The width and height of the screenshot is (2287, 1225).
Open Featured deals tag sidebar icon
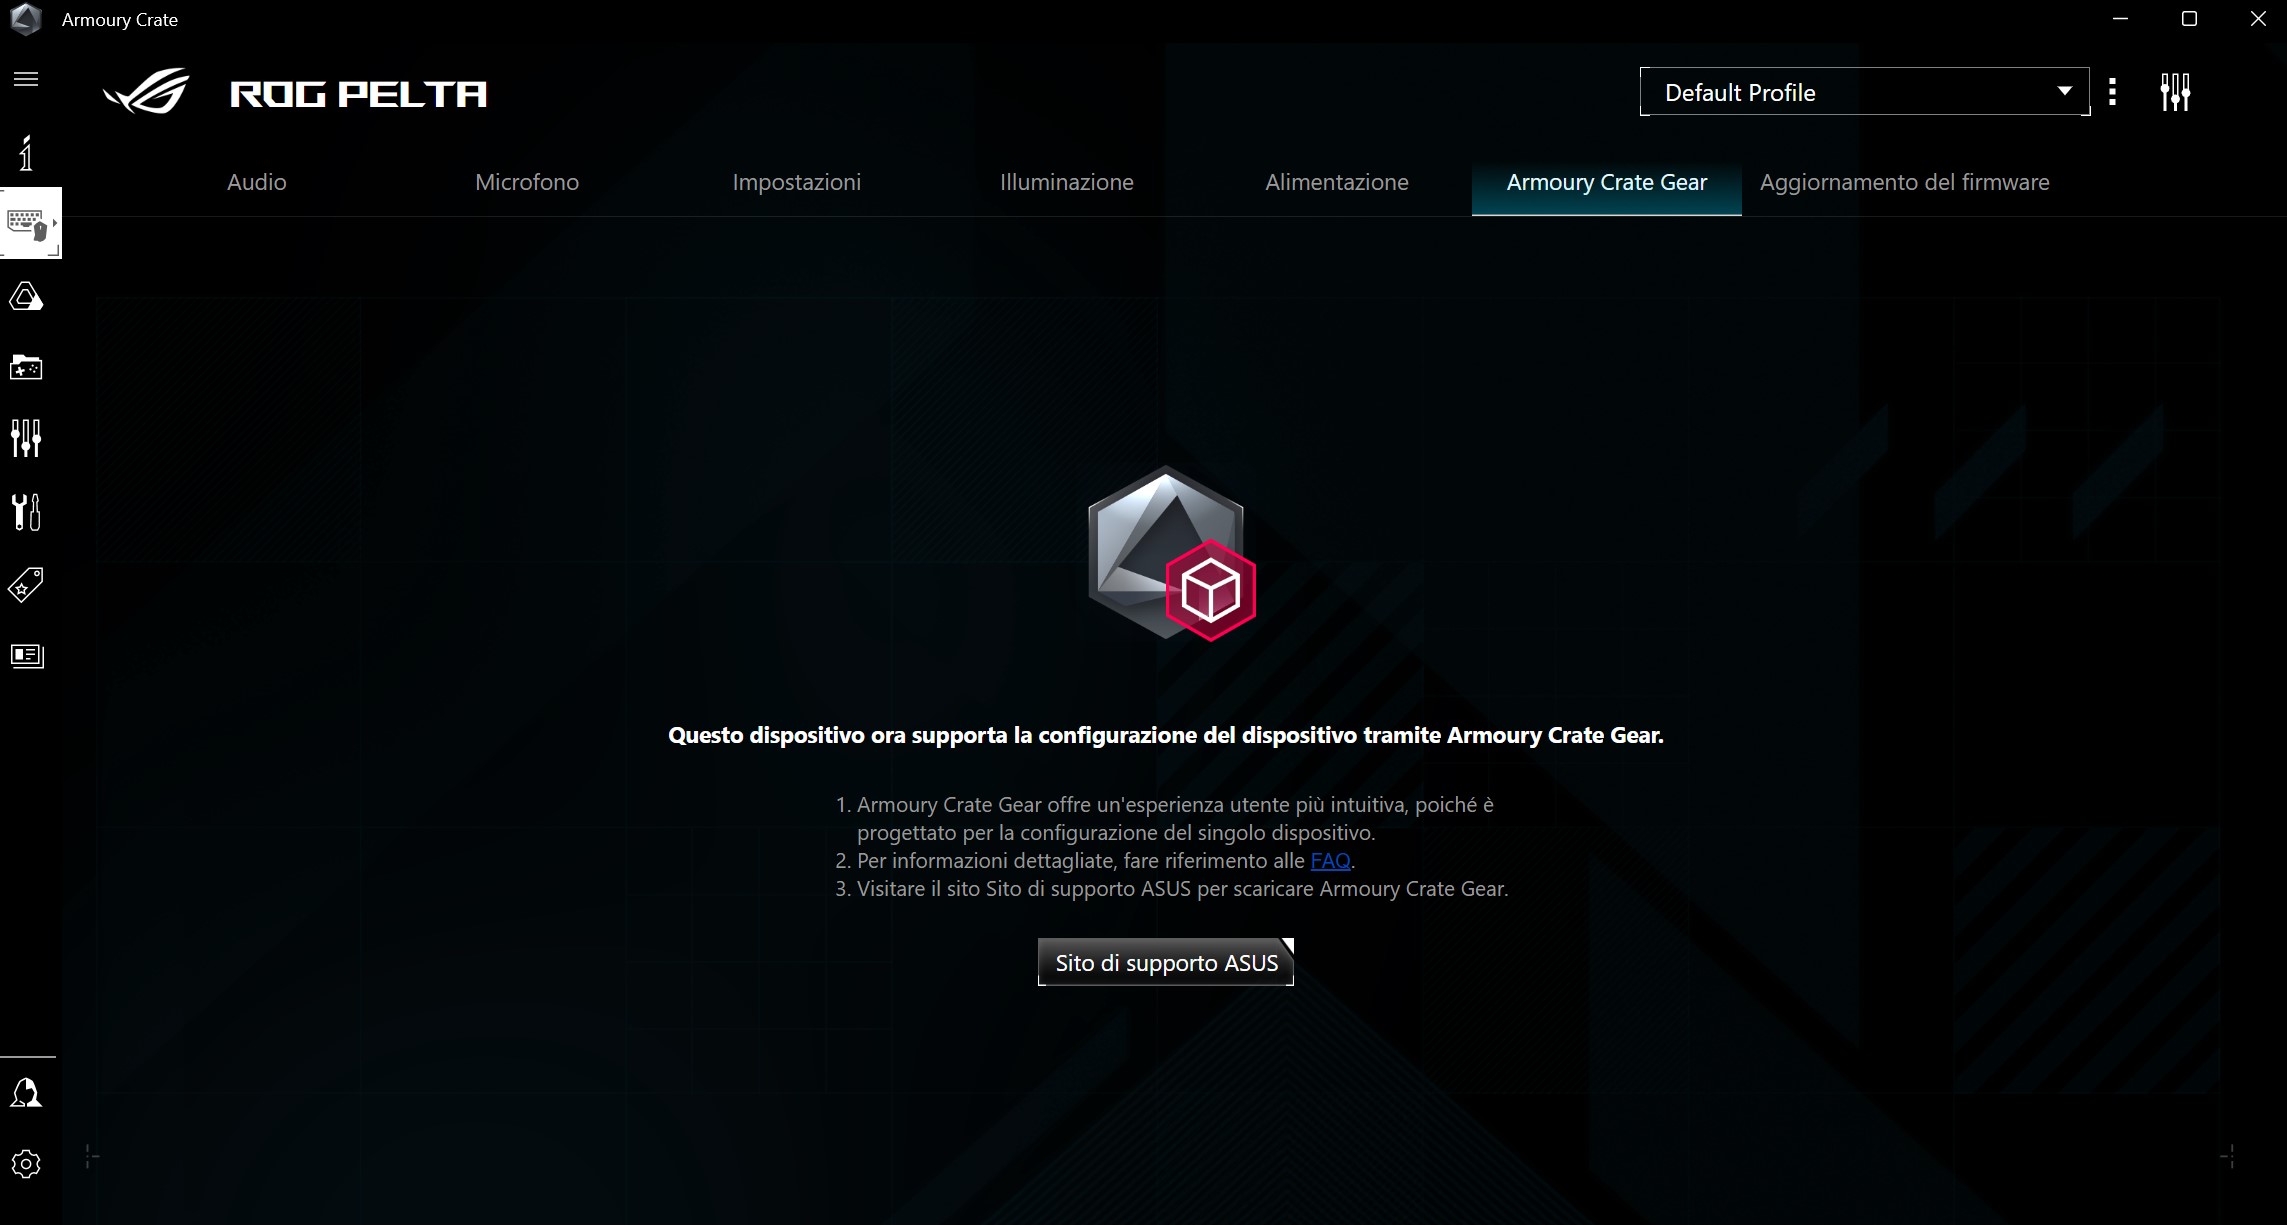pyautogui.click(x=26, y=585)
